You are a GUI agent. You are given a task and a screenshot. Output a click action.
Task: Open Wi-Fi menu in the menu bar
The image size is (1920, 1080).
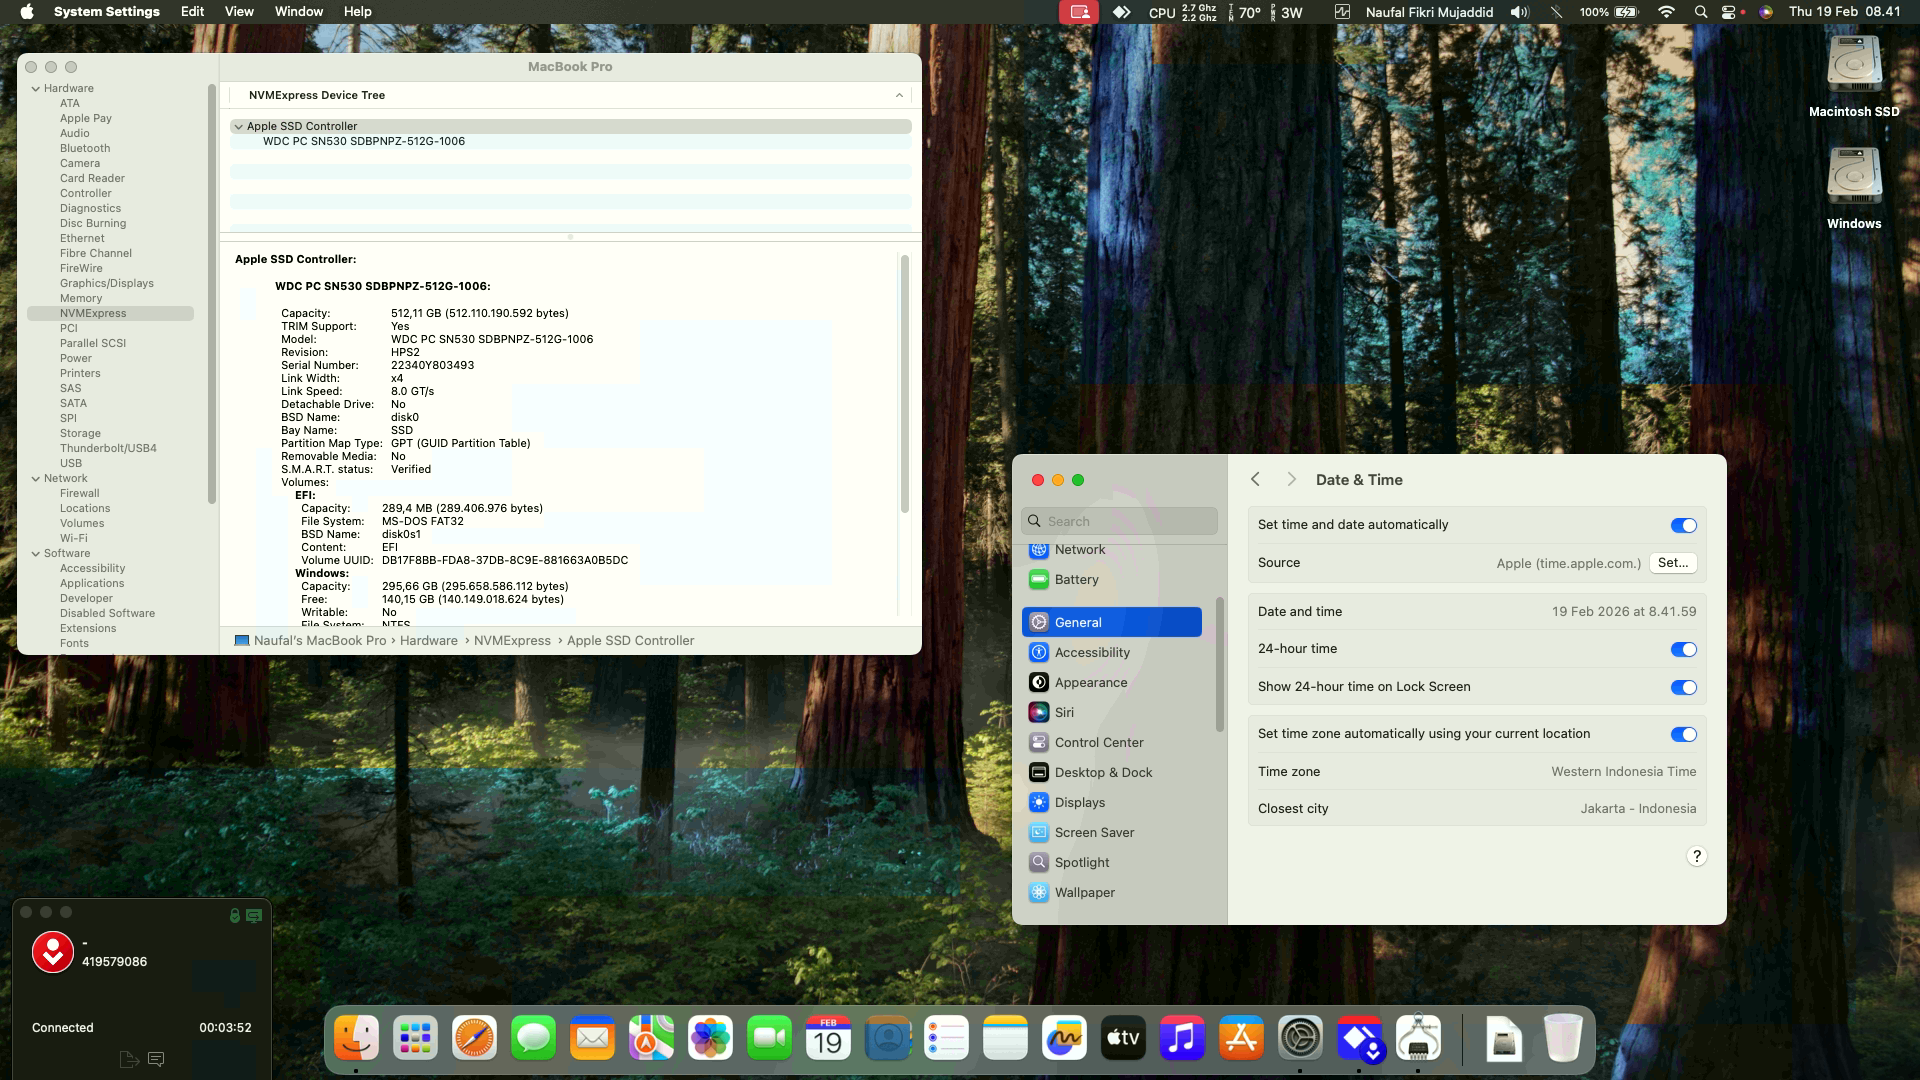[x=1666, y=12]
